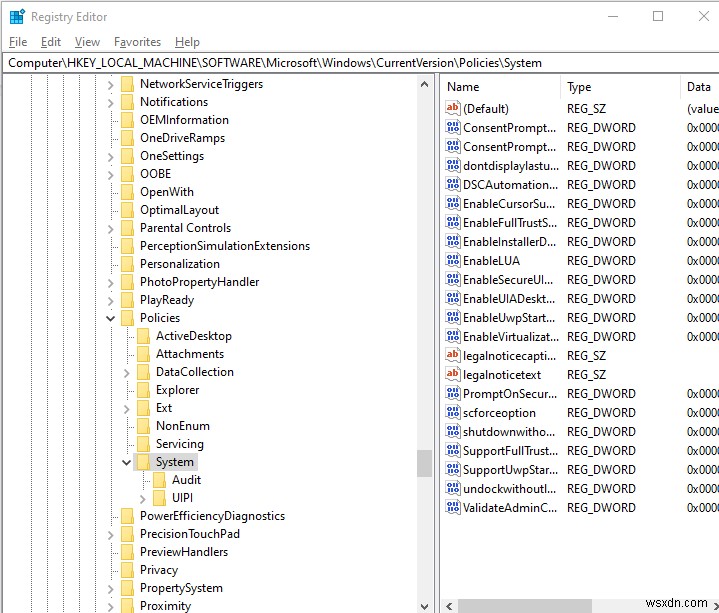
Task: Select the Explorer key under Policies
Action: tap(177, 390)
